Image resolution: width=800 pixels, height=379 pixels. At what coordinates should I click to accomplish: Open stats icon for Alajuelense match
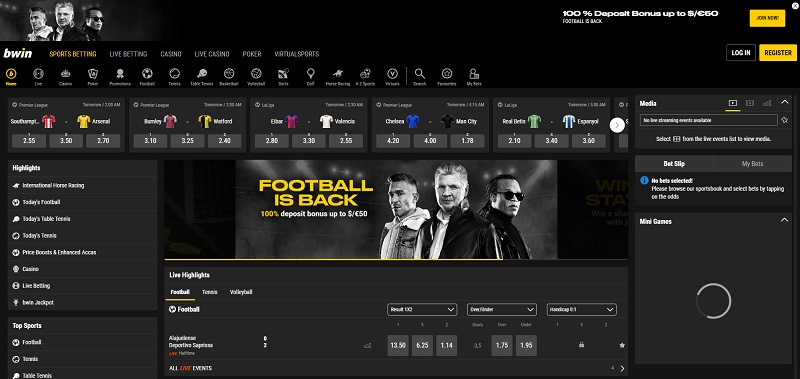tap(367, 345)
